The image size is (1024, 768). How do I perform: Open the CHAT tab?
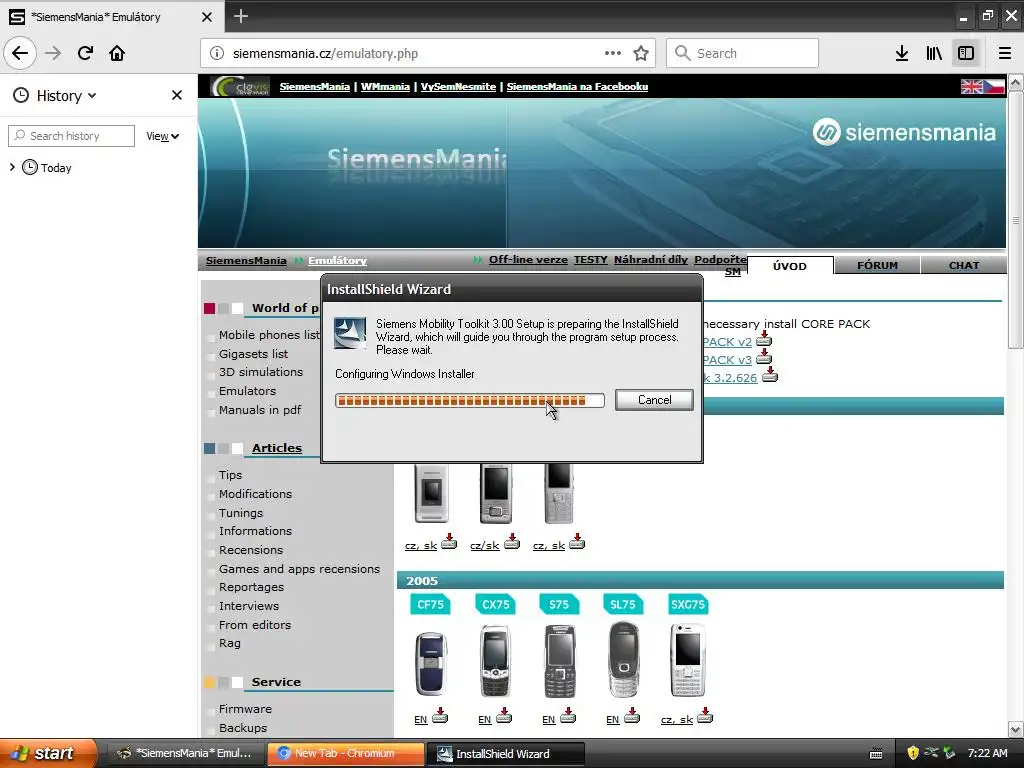pos(963,265)
